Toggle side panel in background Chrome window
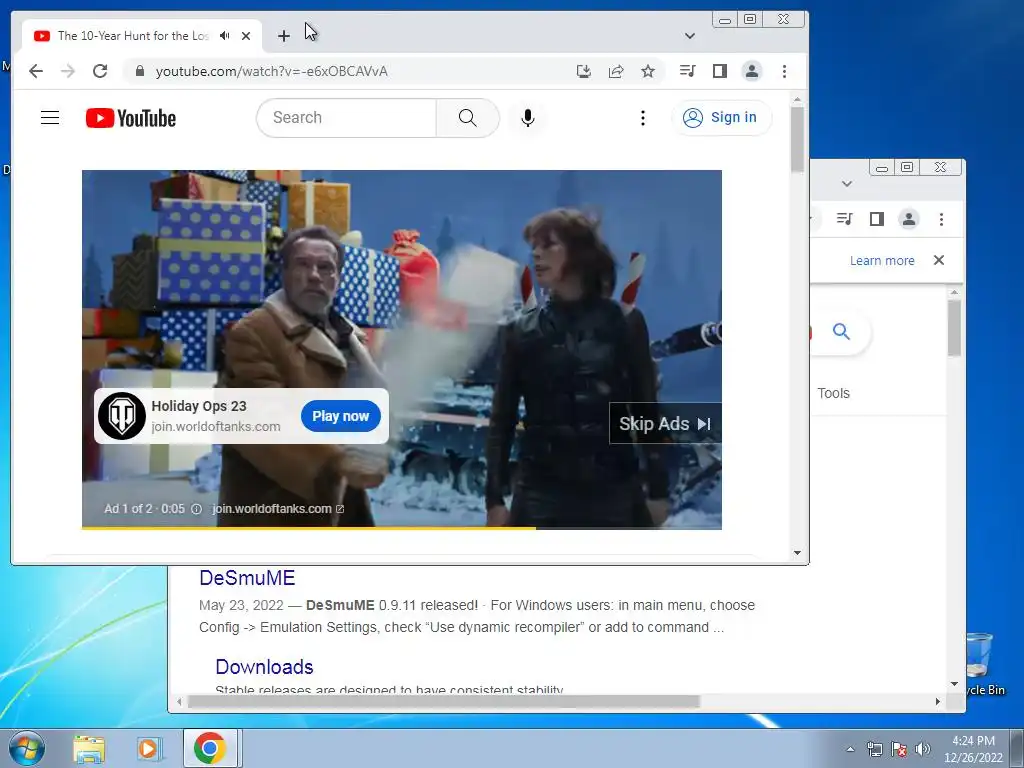The image size is (1024, 768). (x=876, y=219)
